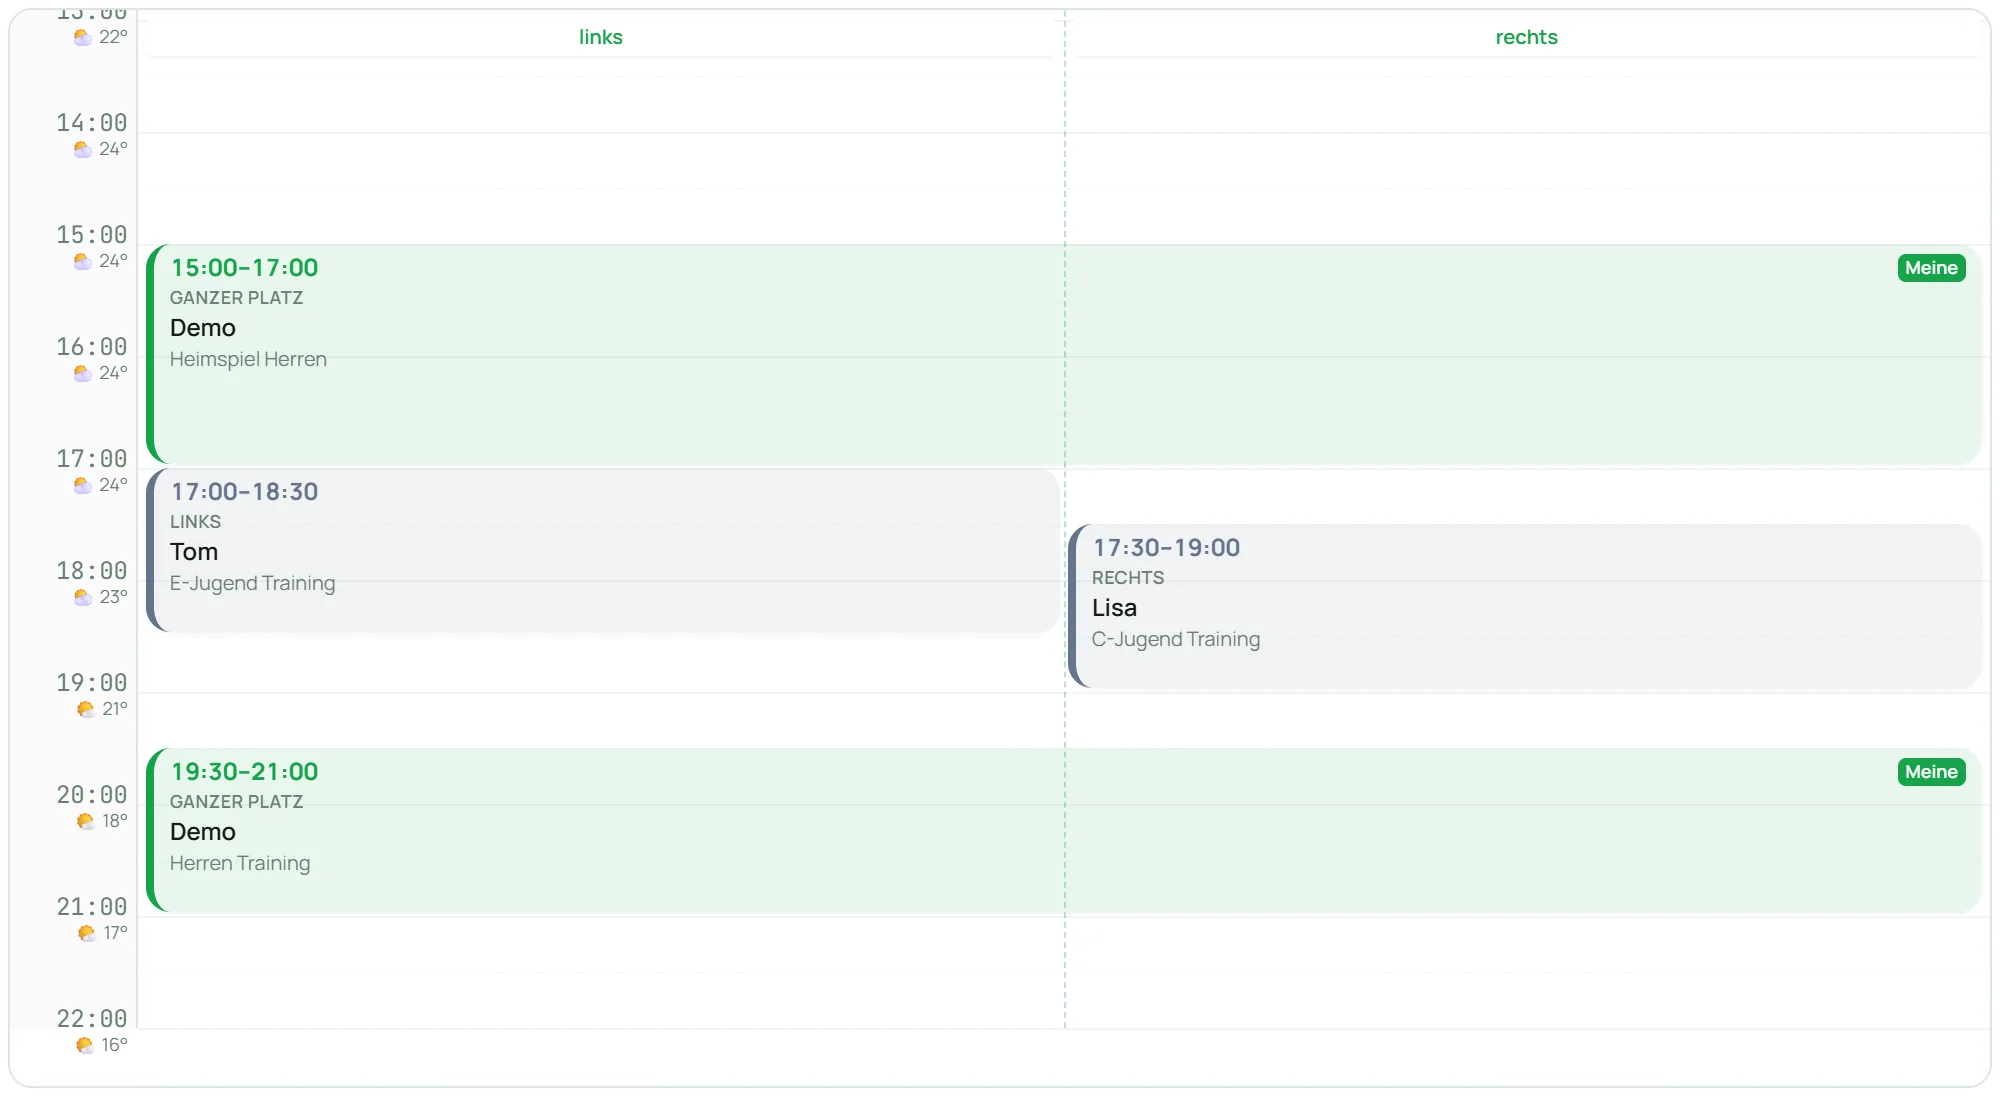
Task: Click the weather icon beside 17°
Action: coord(87,933)
